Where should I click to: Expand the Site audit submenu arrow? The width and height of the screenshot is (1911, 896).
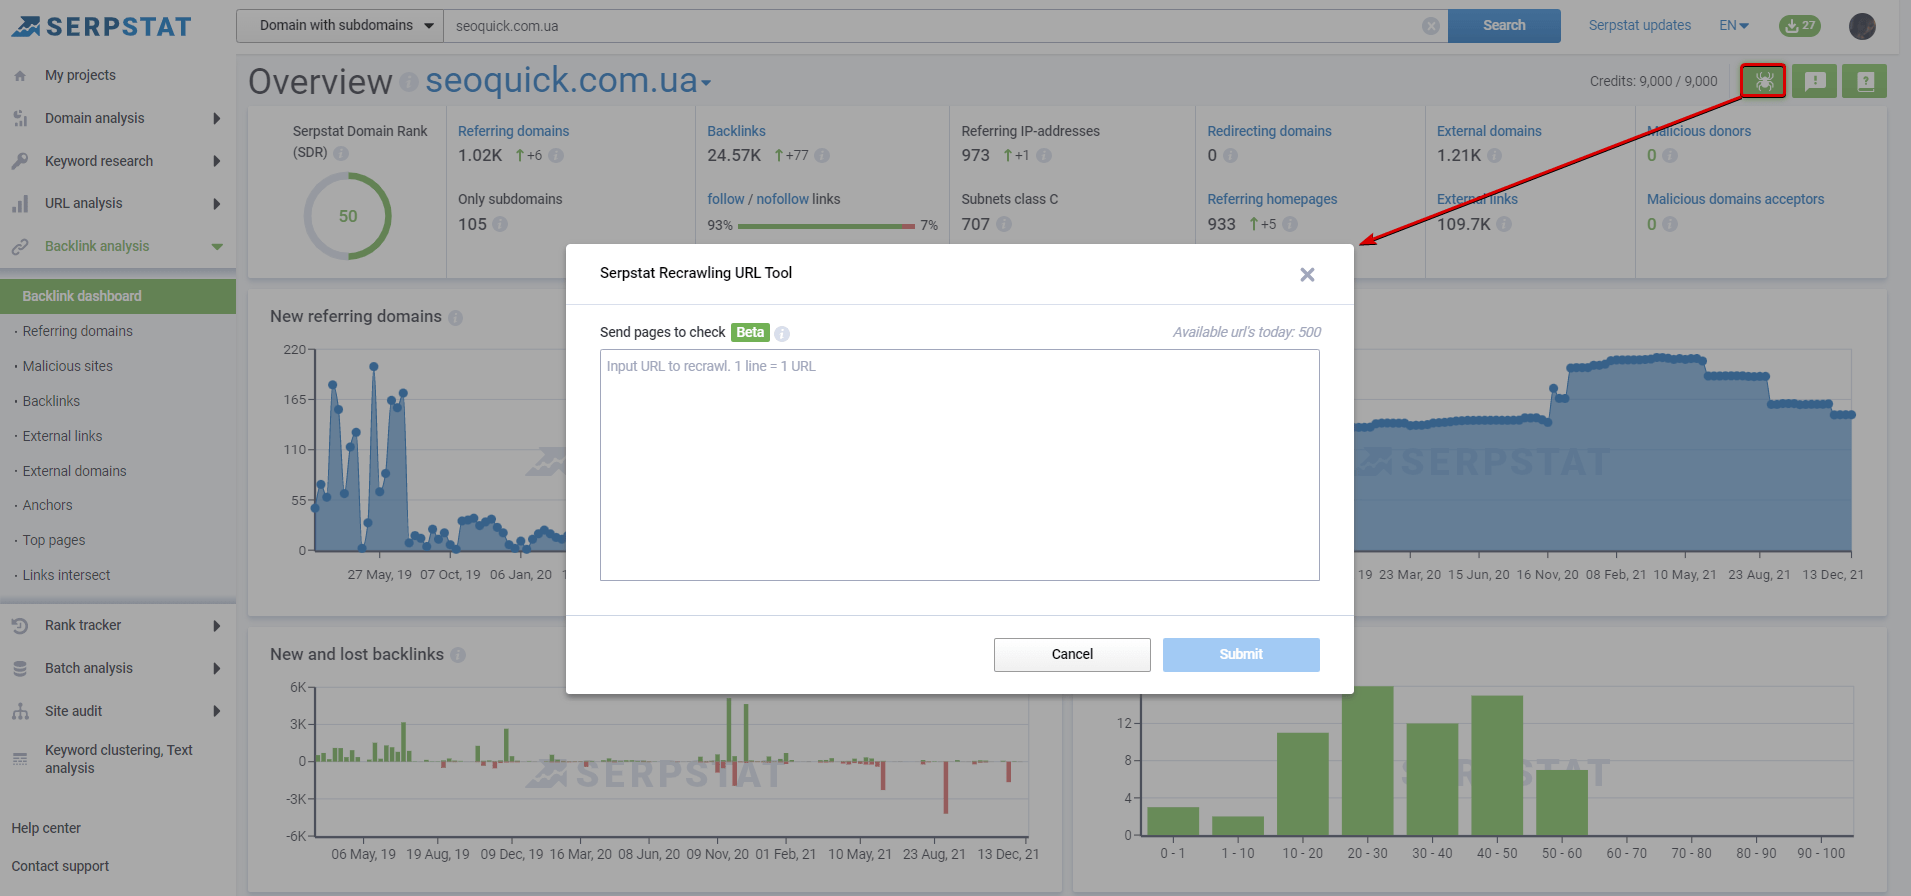217,711
